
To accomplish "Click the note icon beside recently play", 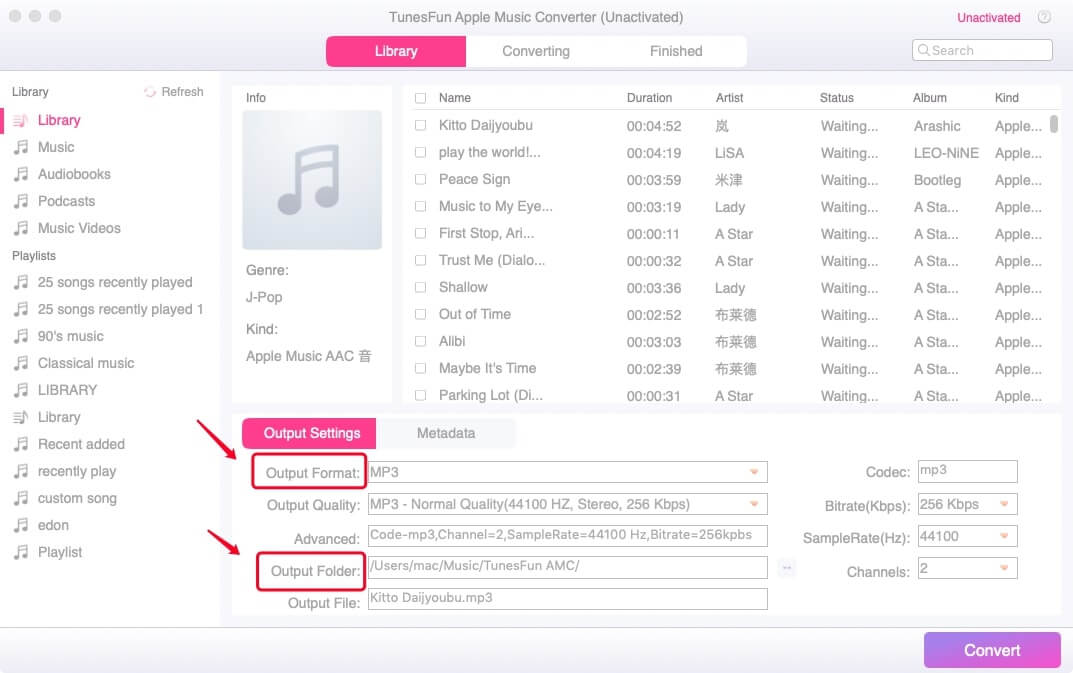I will coord(21,471).
